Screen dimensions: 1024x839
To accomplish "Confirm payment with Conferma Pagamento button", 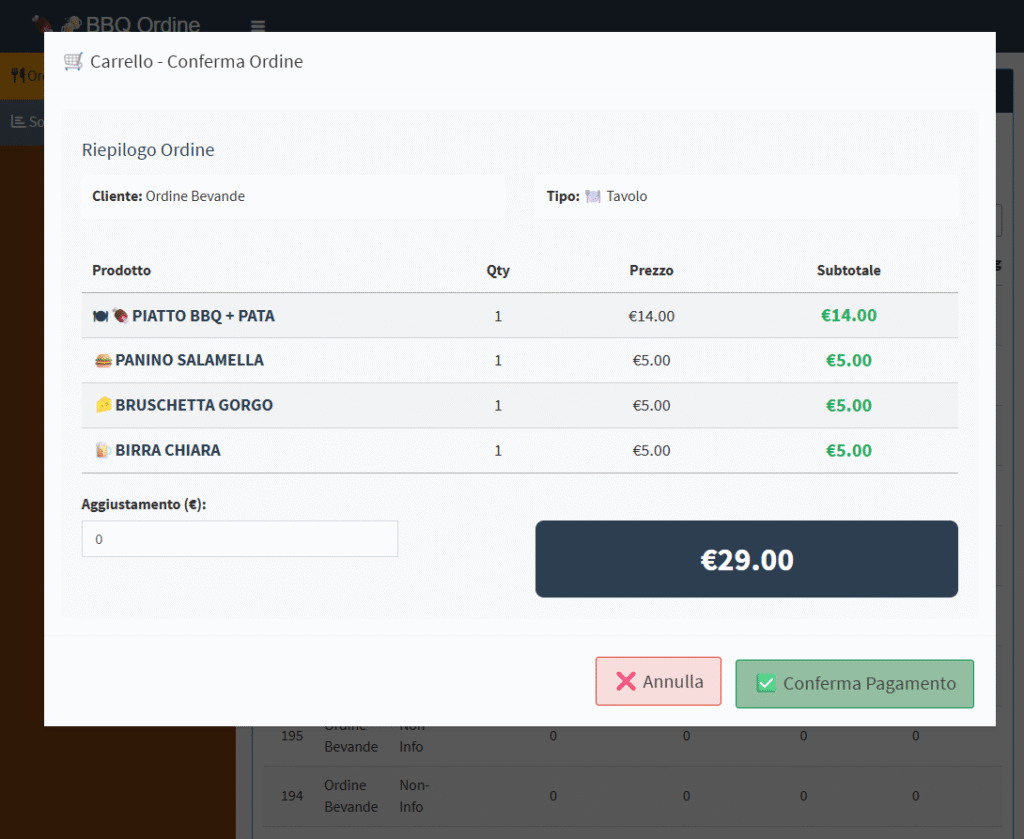I will click(854, 683).
